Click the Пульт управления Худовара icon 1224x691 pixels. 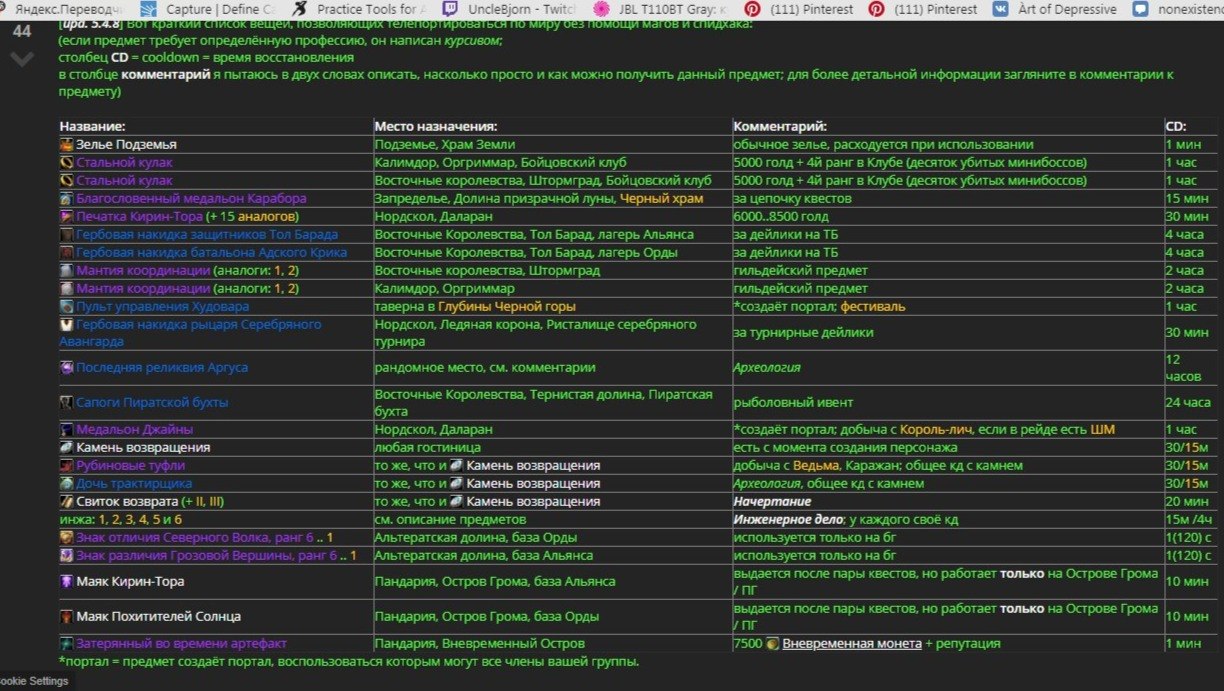click(x=66, y=307)
